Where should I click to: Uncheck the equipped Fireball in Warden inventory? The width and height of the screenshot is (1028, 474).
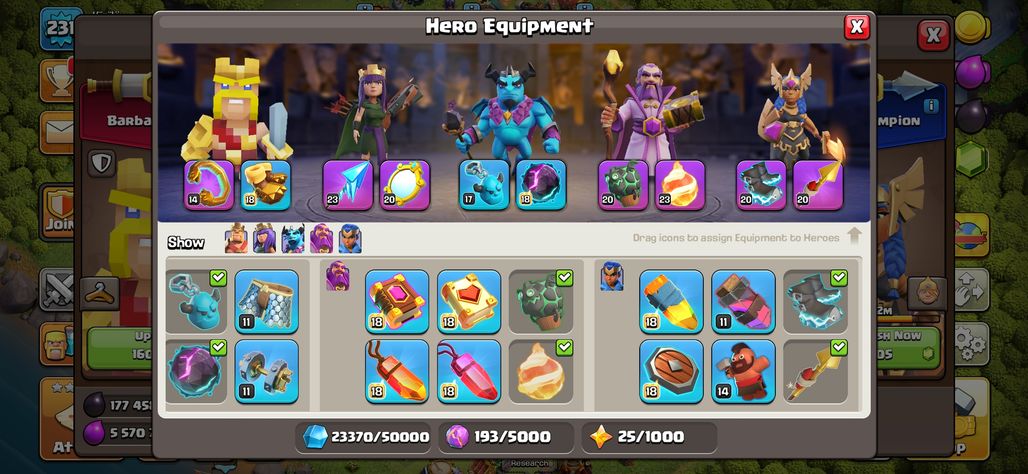[x=541, y=371]
